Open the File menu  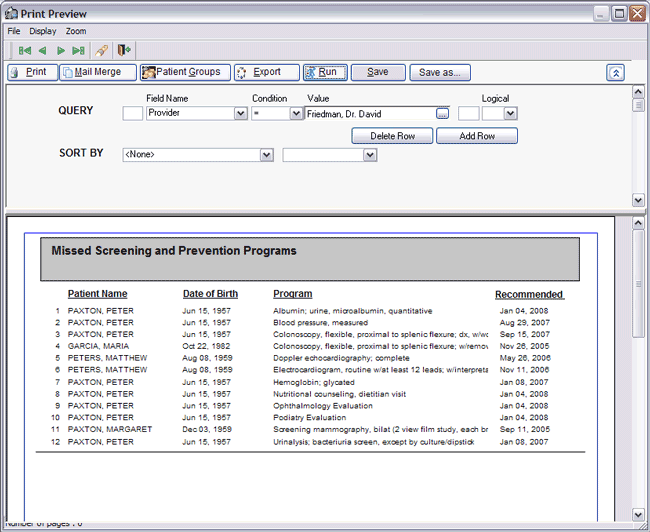(14, 31)
